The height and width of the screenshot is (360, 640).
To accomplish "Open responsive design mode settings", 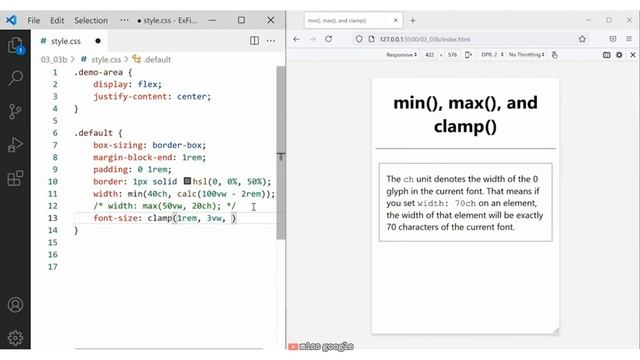I will (x=619, y=55).
